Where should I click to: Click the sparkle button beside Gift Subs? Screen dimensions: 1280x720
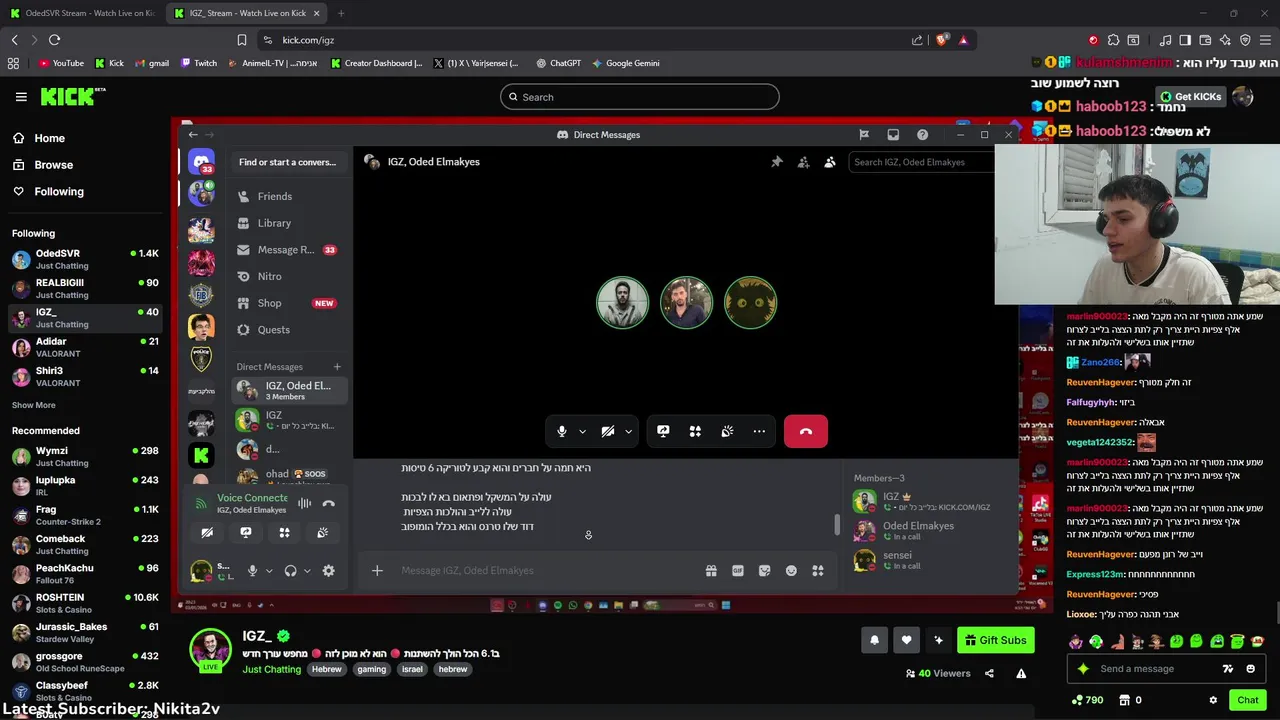point(938,640)
